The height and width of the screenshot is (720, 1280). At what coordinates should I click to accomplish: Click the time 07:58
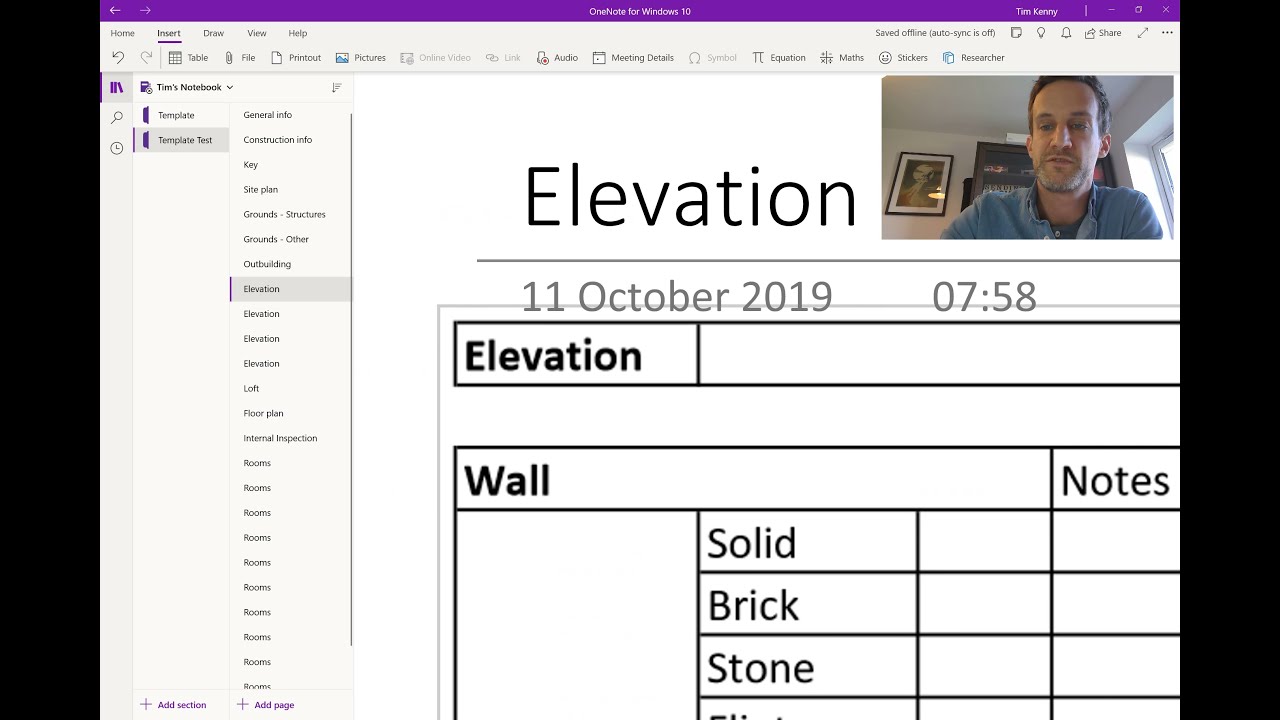tap(984, 297)
